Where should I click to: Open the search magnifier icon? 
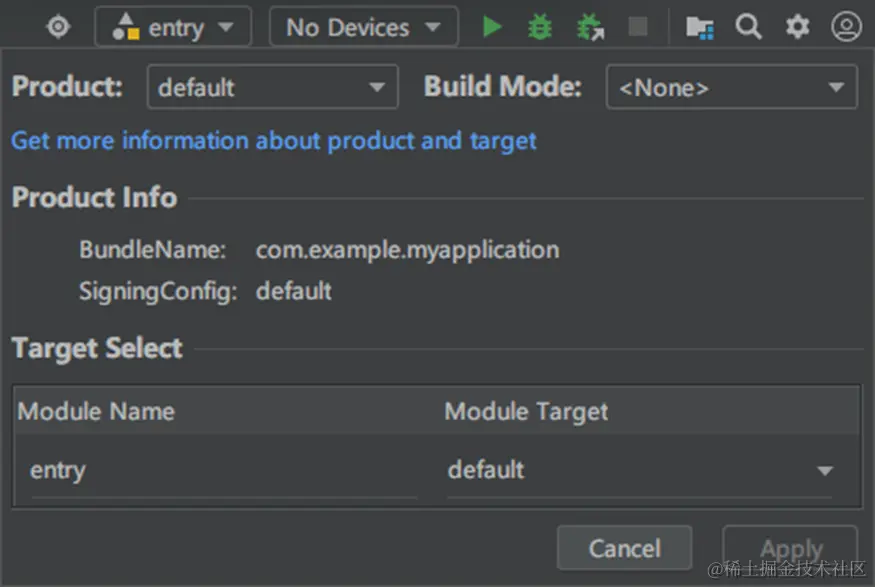748,27
